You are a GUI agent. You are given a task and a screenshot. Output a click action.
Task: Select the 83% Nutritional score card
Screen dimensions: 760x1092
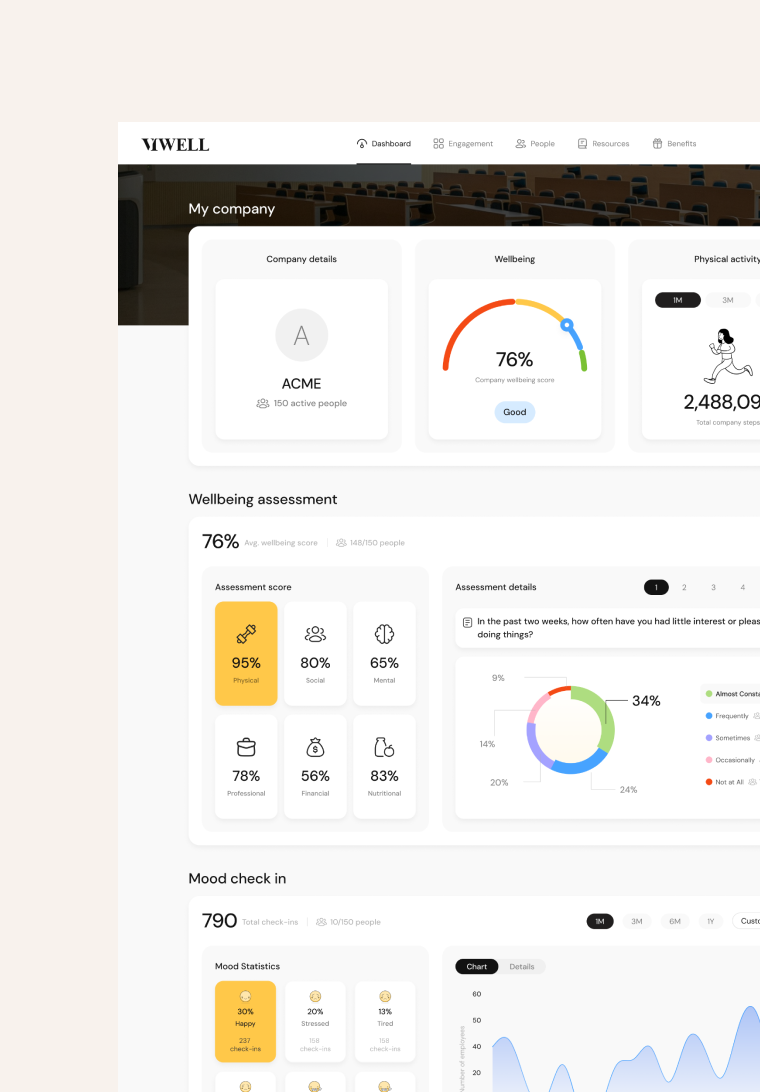click(385, 766)
